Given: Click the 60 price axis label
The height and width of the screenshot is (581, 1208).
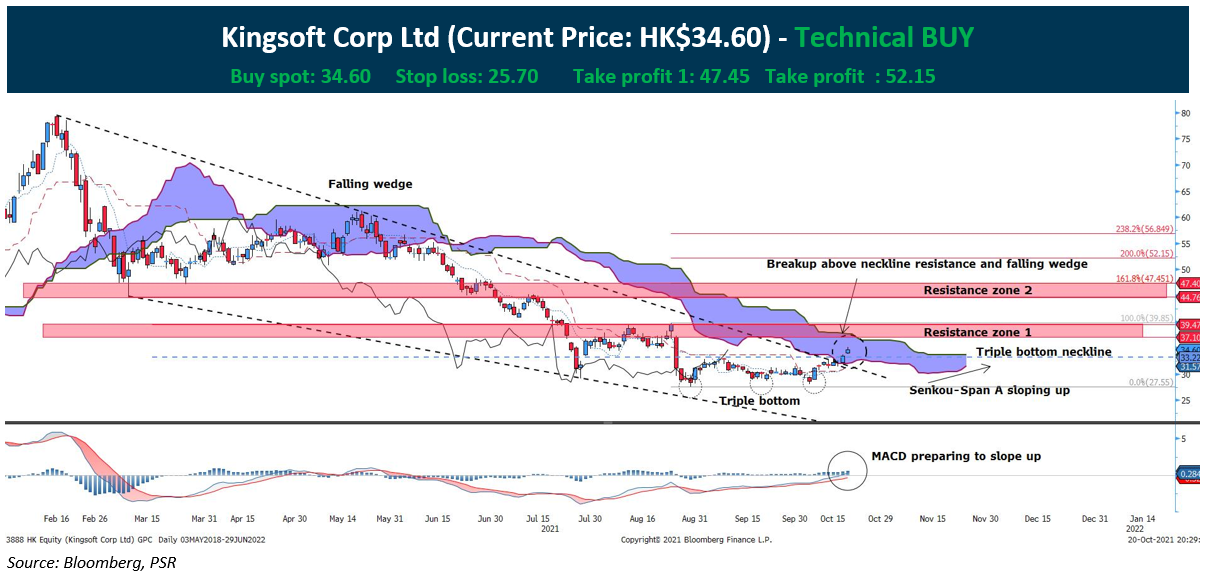Looking at the screenshot, I should pyautogui.click(x=1184, y=218).
